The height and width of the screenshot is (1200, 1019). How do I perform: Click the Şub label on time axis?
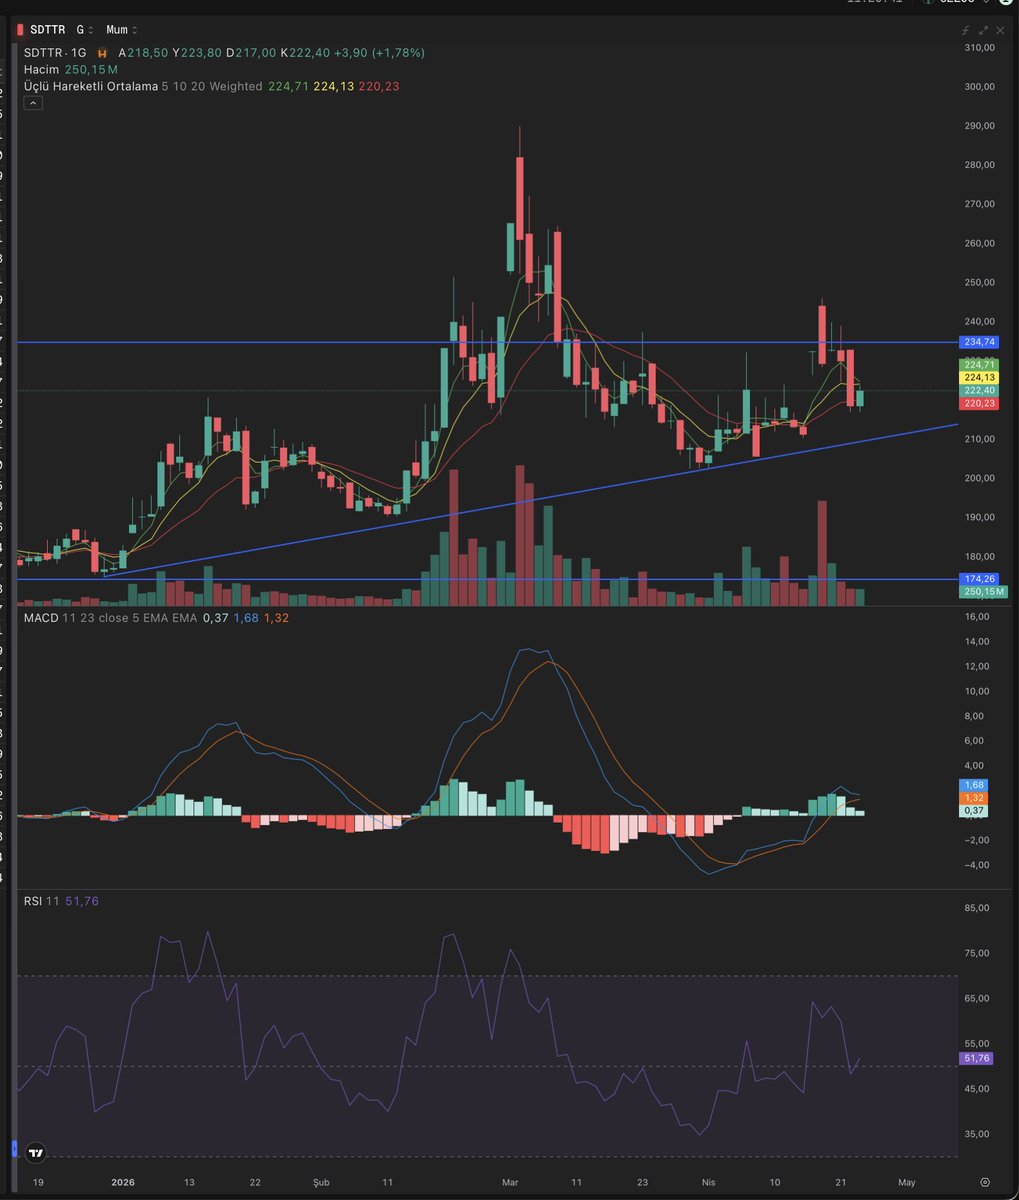click(x=322, y=1182)
